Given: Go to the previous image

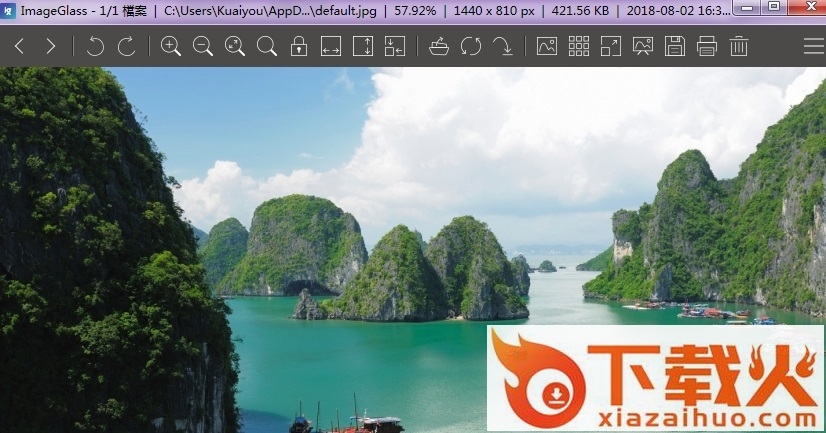Looking at the screenshot, I should pyautogui.click(x=19, y=46).
